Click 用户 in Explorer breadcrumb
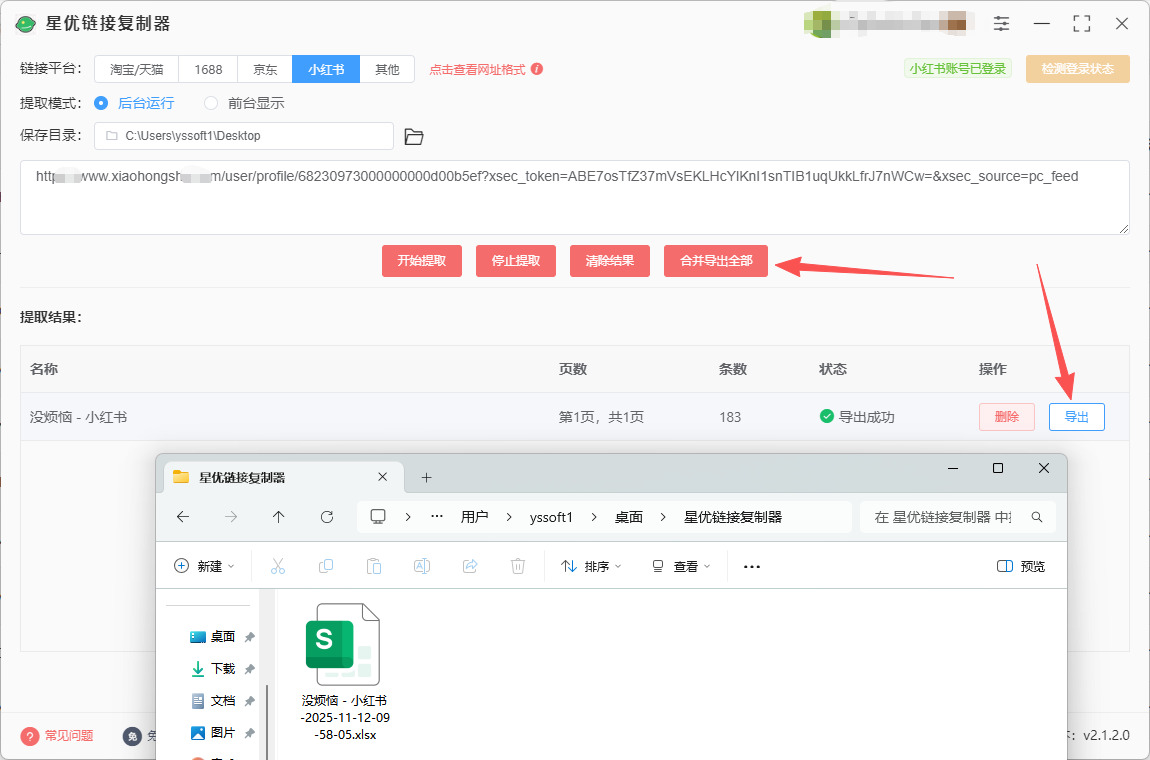Viewport: 1150px width, 760px height. [475, 517]
